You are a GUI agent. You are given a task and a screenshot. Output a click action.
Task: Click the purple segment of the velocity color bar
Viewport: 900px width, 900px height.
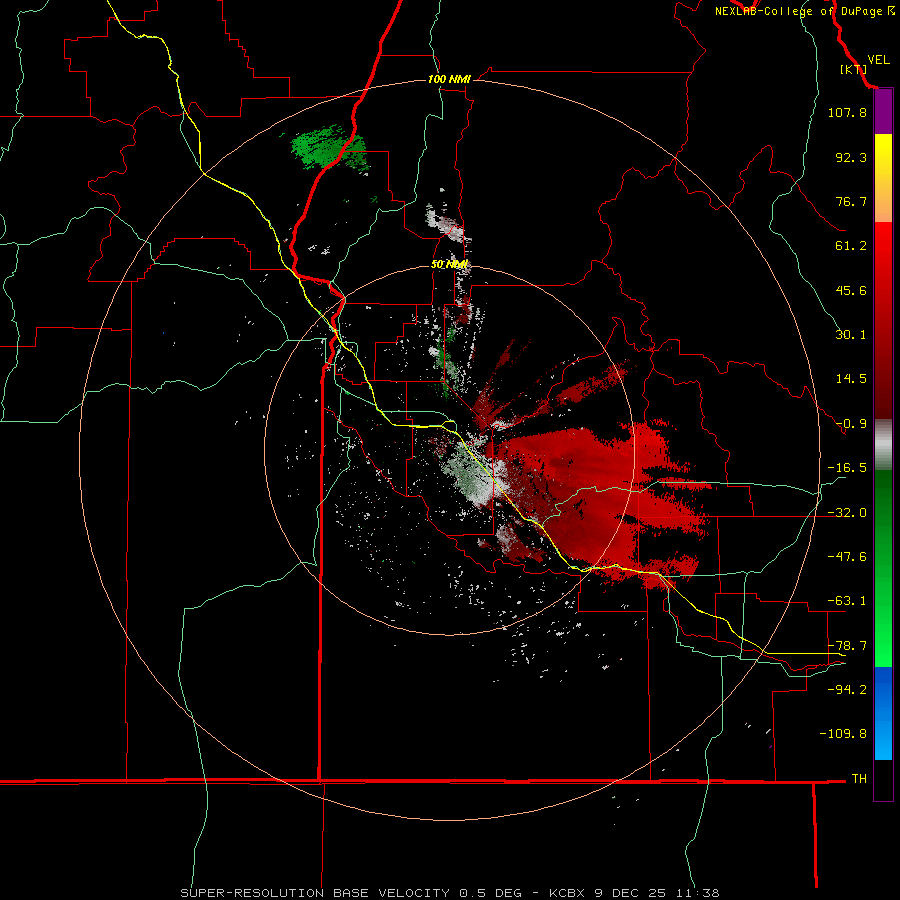pos(883,111)
